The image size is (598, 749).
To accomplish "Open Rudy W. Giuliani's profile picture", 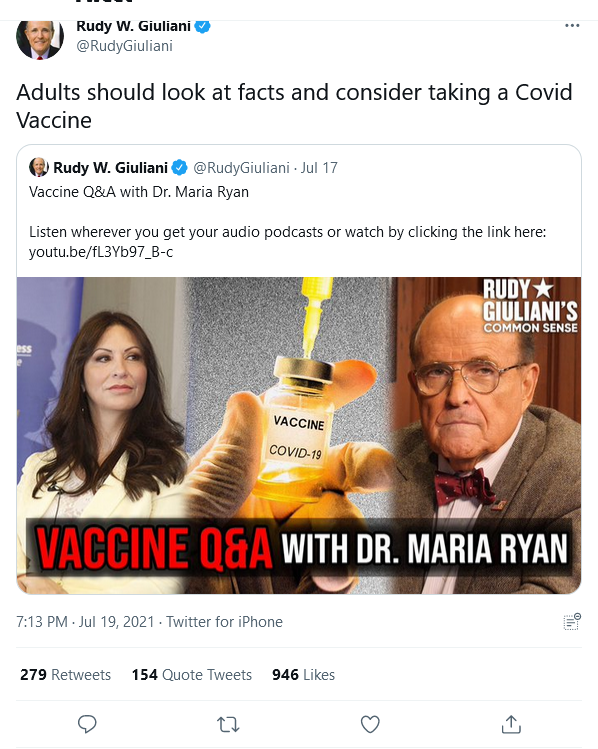I will [x=40, y=39].
